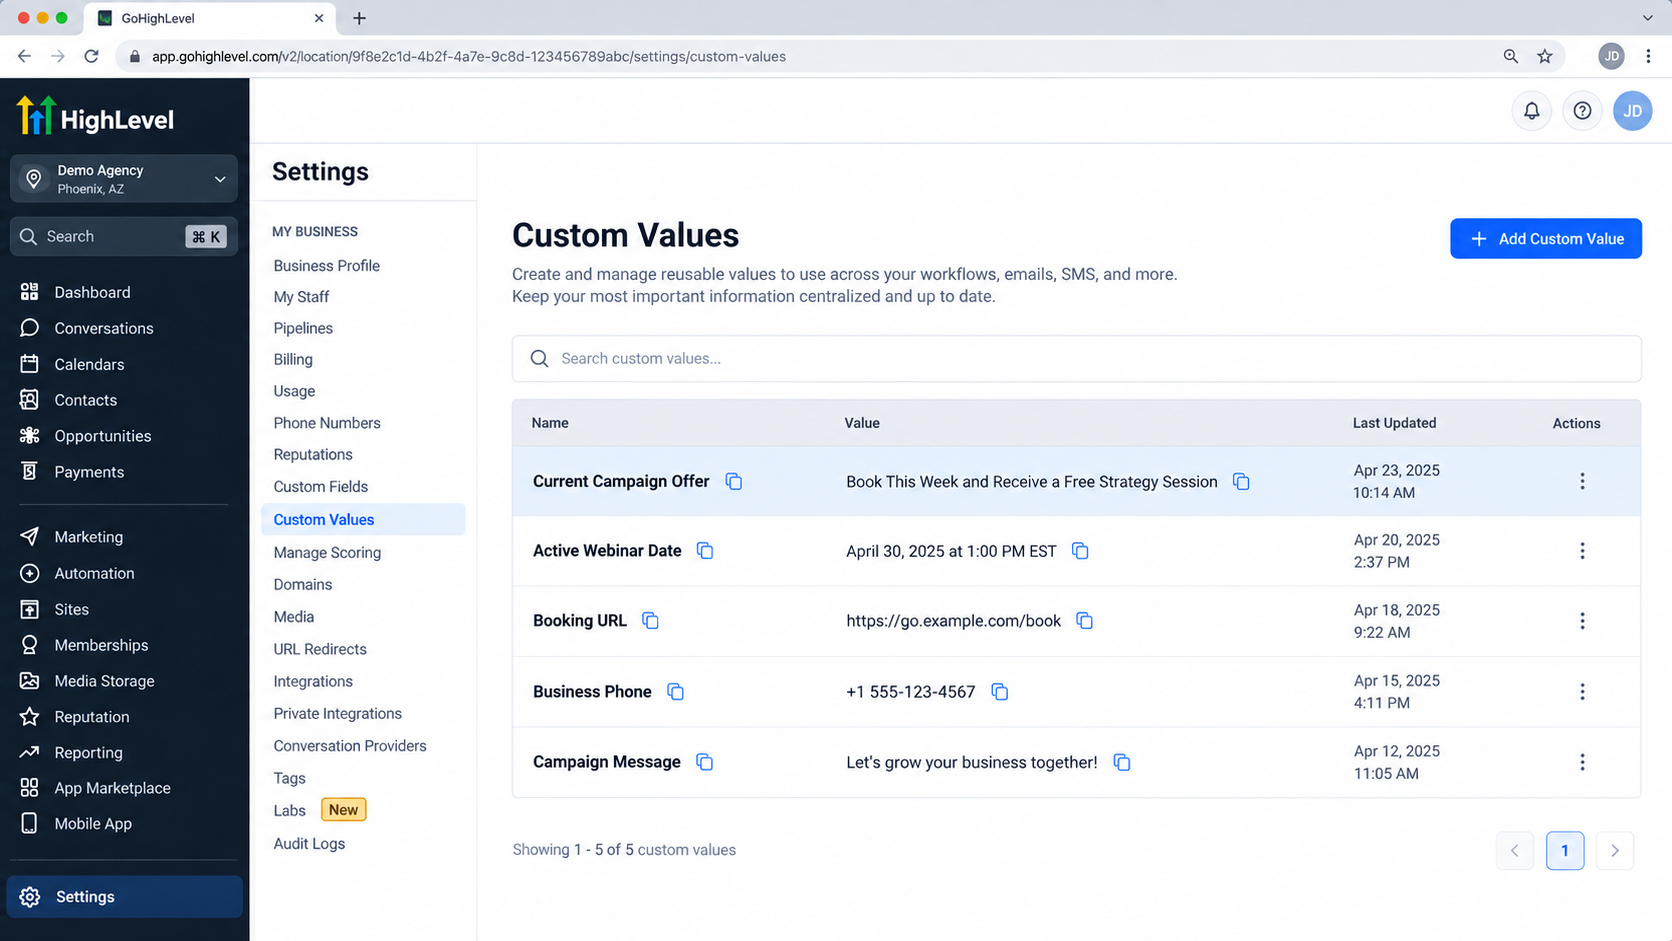Reload the page in the browser
1672x941 pixels.
pyautogui.click(x=91, y=56)
